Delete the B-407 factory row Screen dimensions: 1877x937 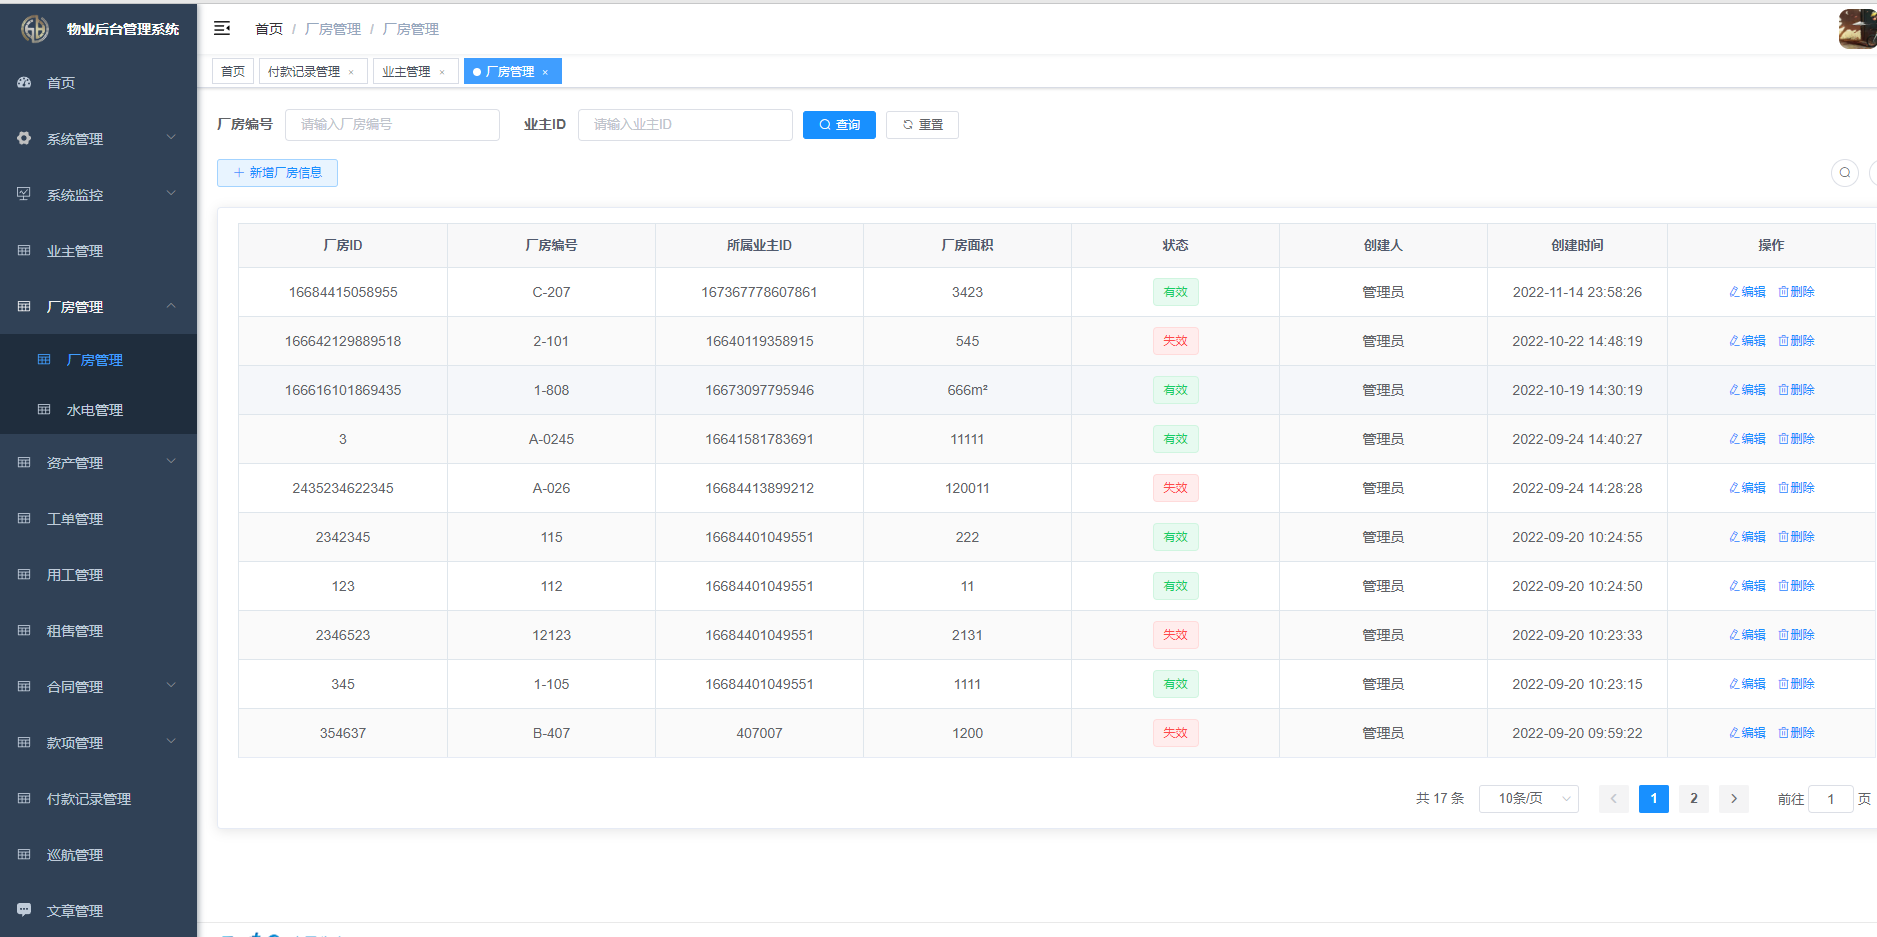(1796, 733)
